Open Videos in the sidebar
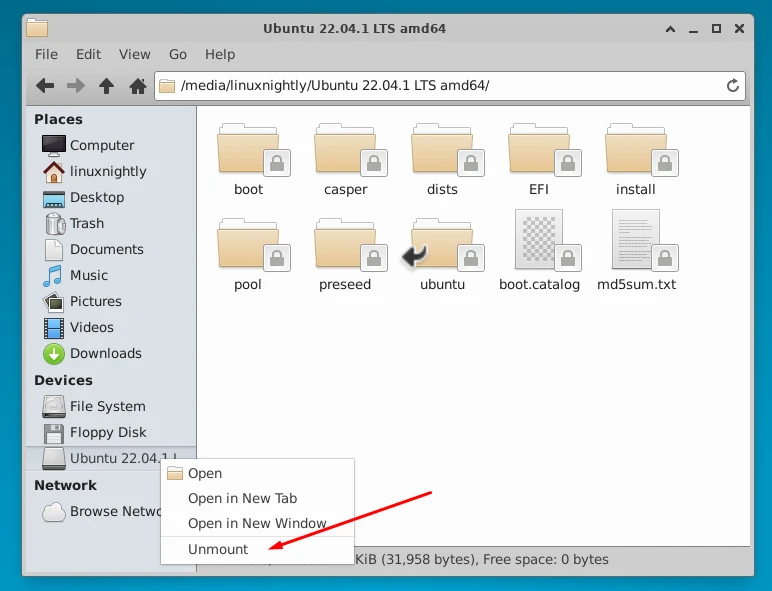 tap(111, 328)
